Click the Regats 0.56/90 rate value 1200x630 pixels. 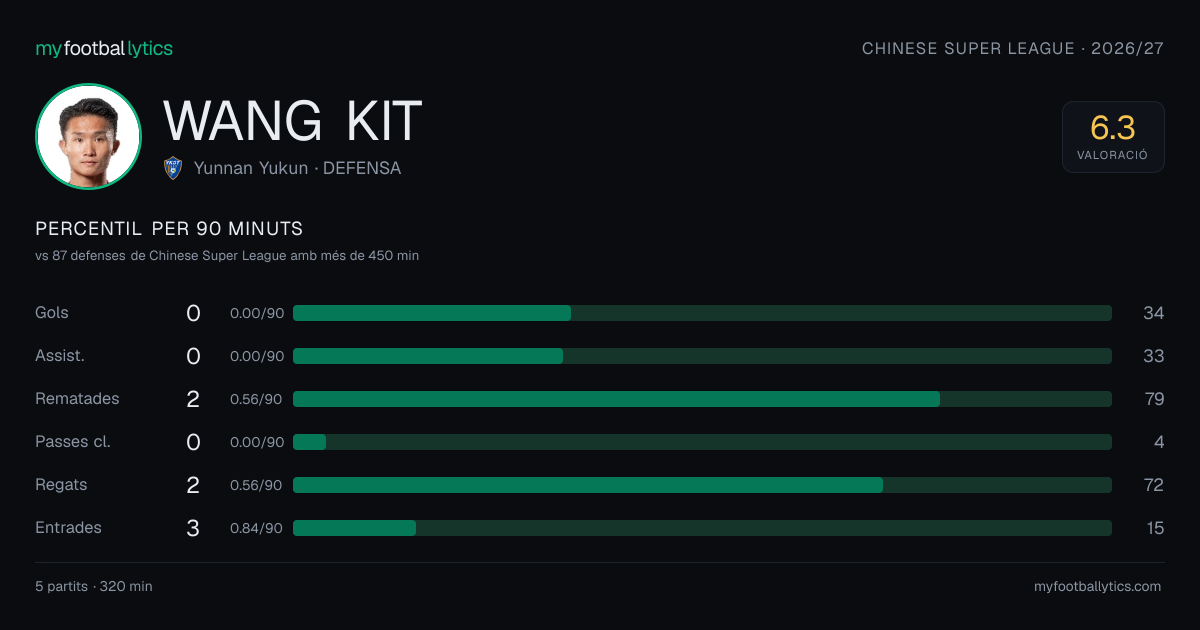pos(256,485)
